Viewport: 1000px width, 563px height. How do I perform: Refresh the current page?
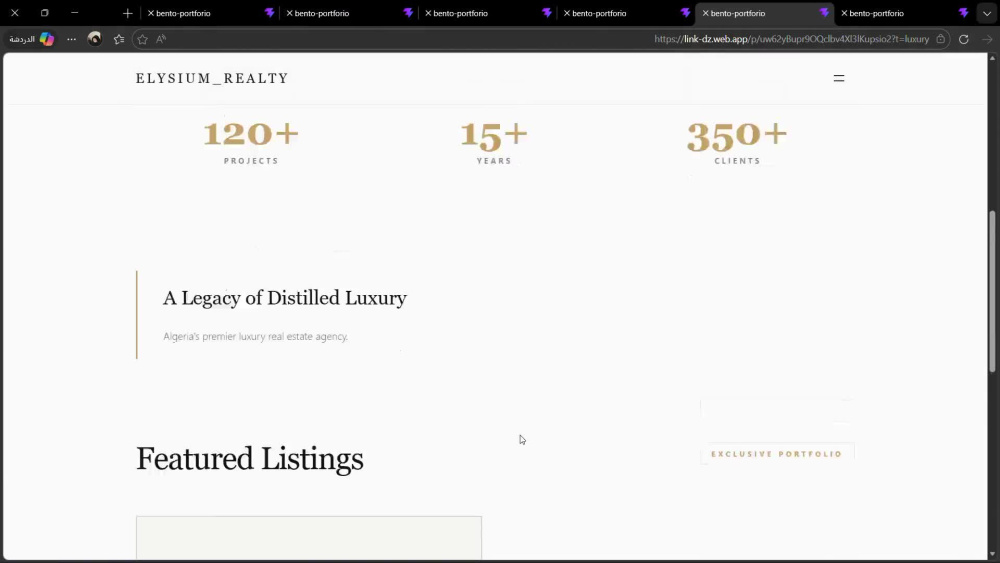964,39
